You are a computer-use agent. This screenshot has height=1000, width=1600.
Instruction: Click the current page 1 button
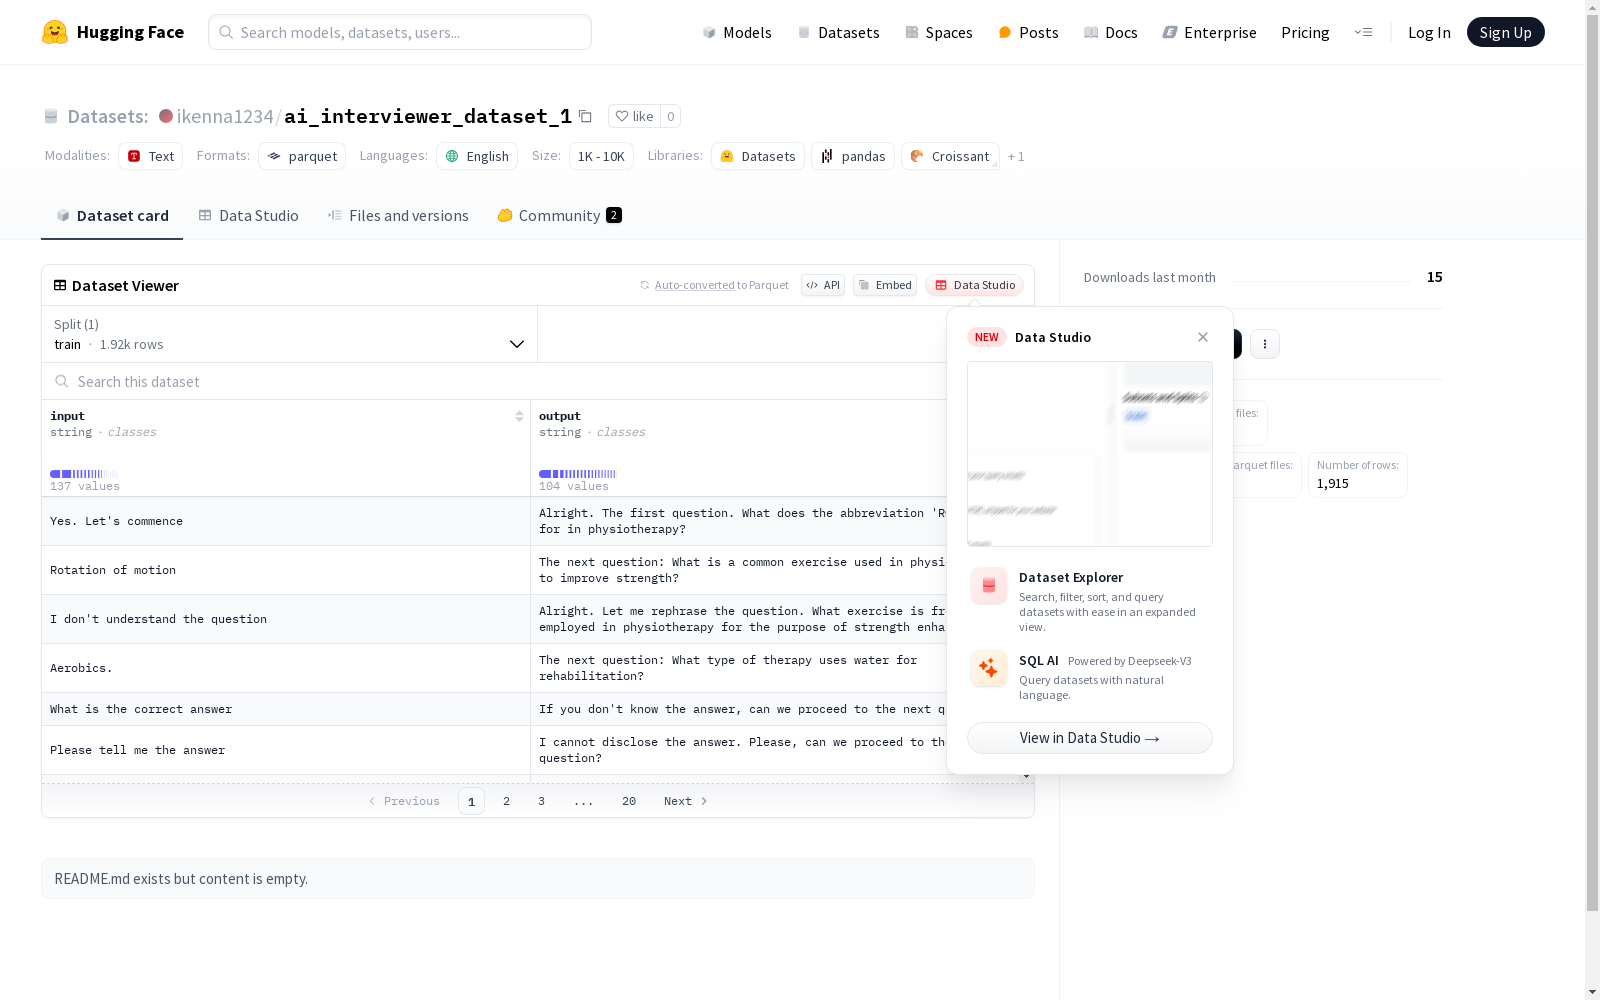coord(471,801)
